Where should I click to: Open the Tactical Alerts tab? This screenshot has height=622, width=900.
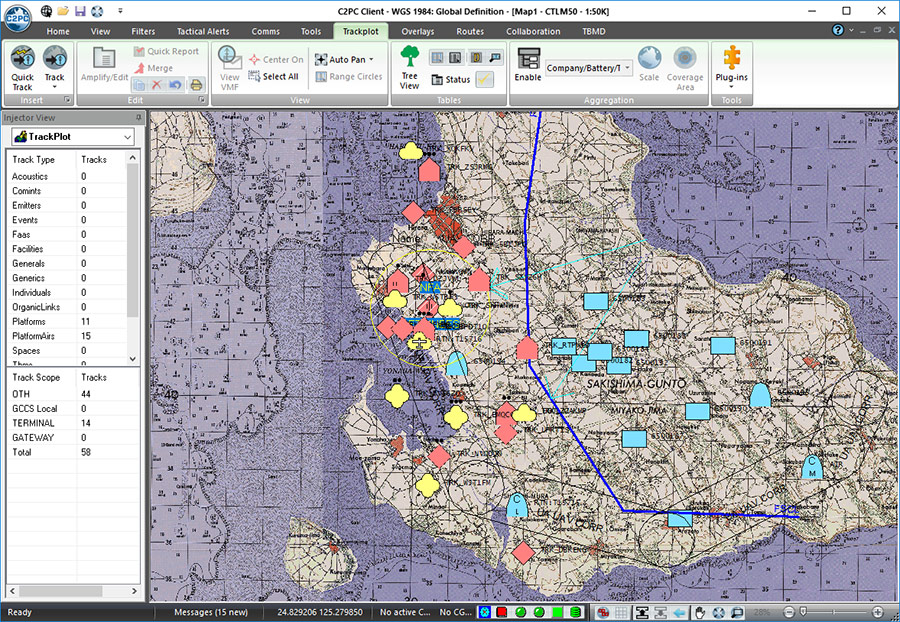[x=203, y=31]
